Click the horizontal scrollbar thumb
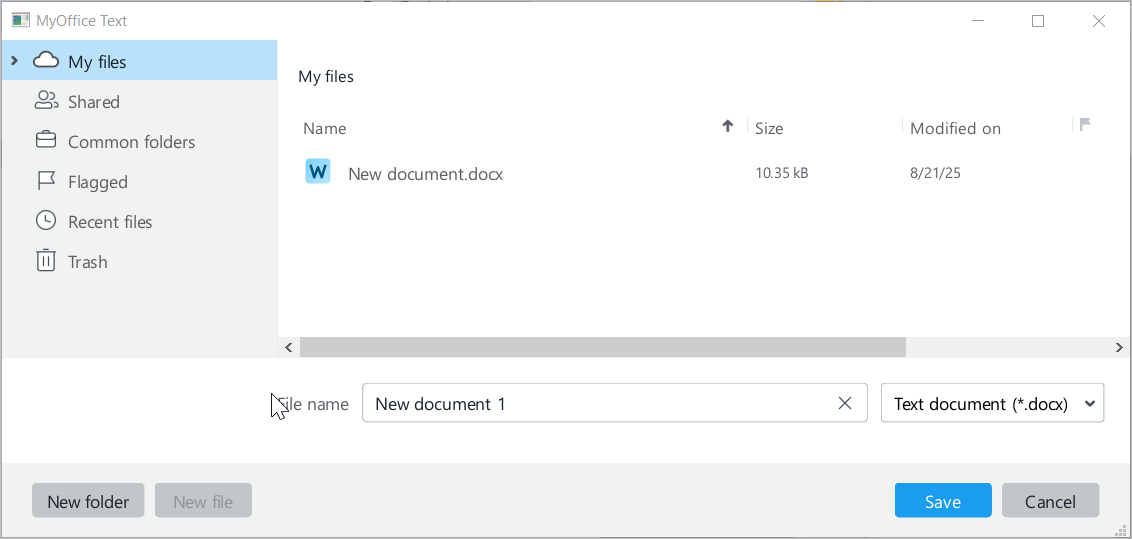The height and width of the screenshot is (539, 1132). pyautogui.click(x=603, y=347)
